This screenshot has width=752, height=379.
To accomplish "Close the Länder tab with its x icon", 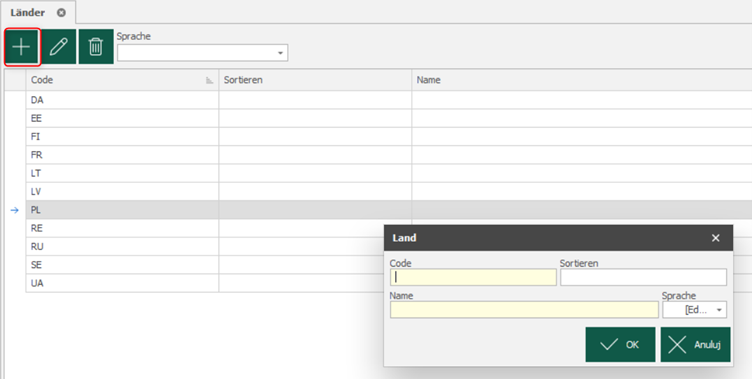I will [x=61, y=13].
